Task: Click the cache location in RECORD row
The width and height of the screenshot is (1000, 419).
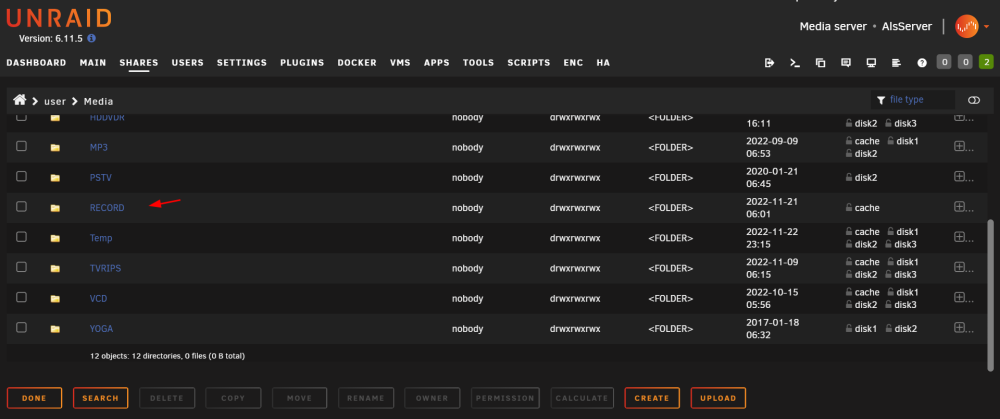Action: click(x=862, y=208)
